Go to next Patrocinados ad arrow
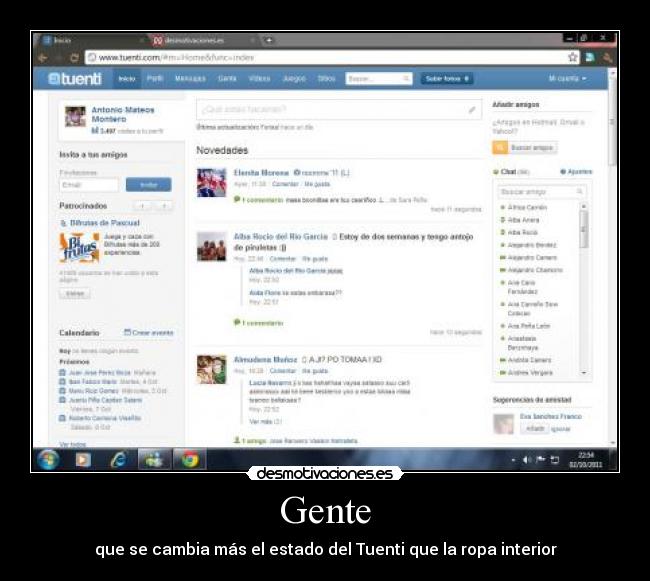The width and height of the screenshot is (650, 581). point(164,206)
